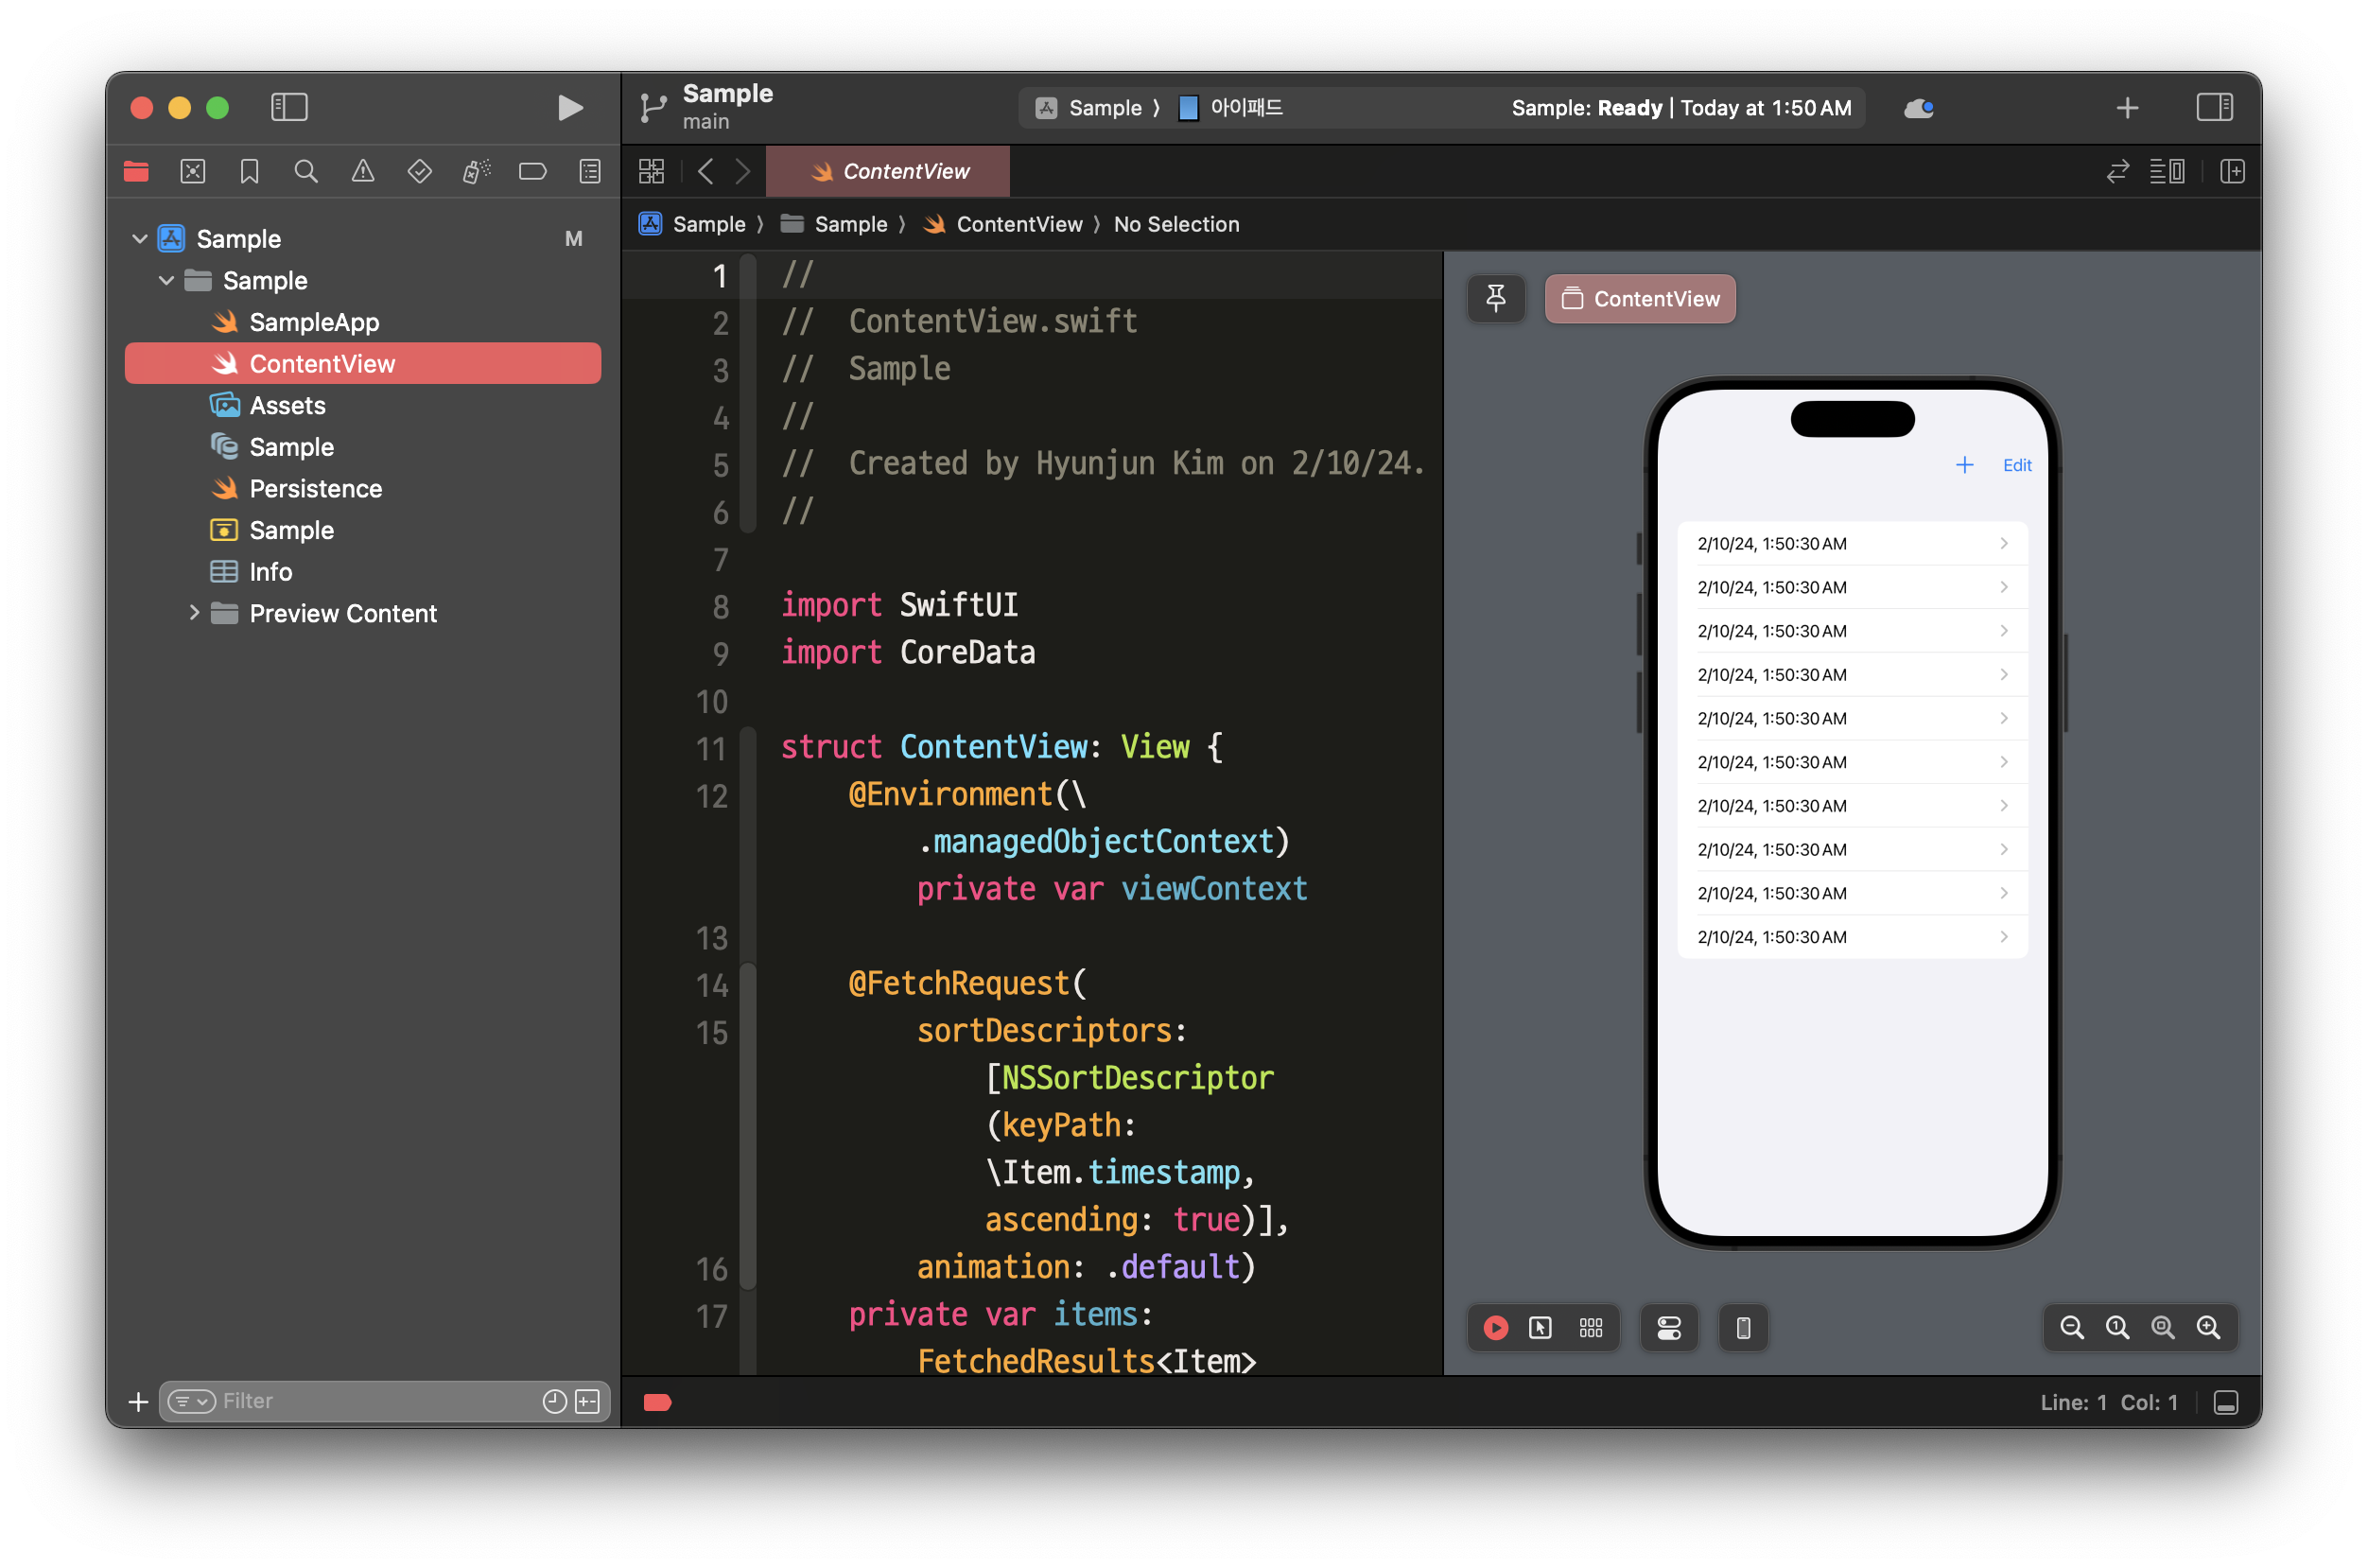
Task: Zoom in the preview canvas
Action: (2208, 1327)
